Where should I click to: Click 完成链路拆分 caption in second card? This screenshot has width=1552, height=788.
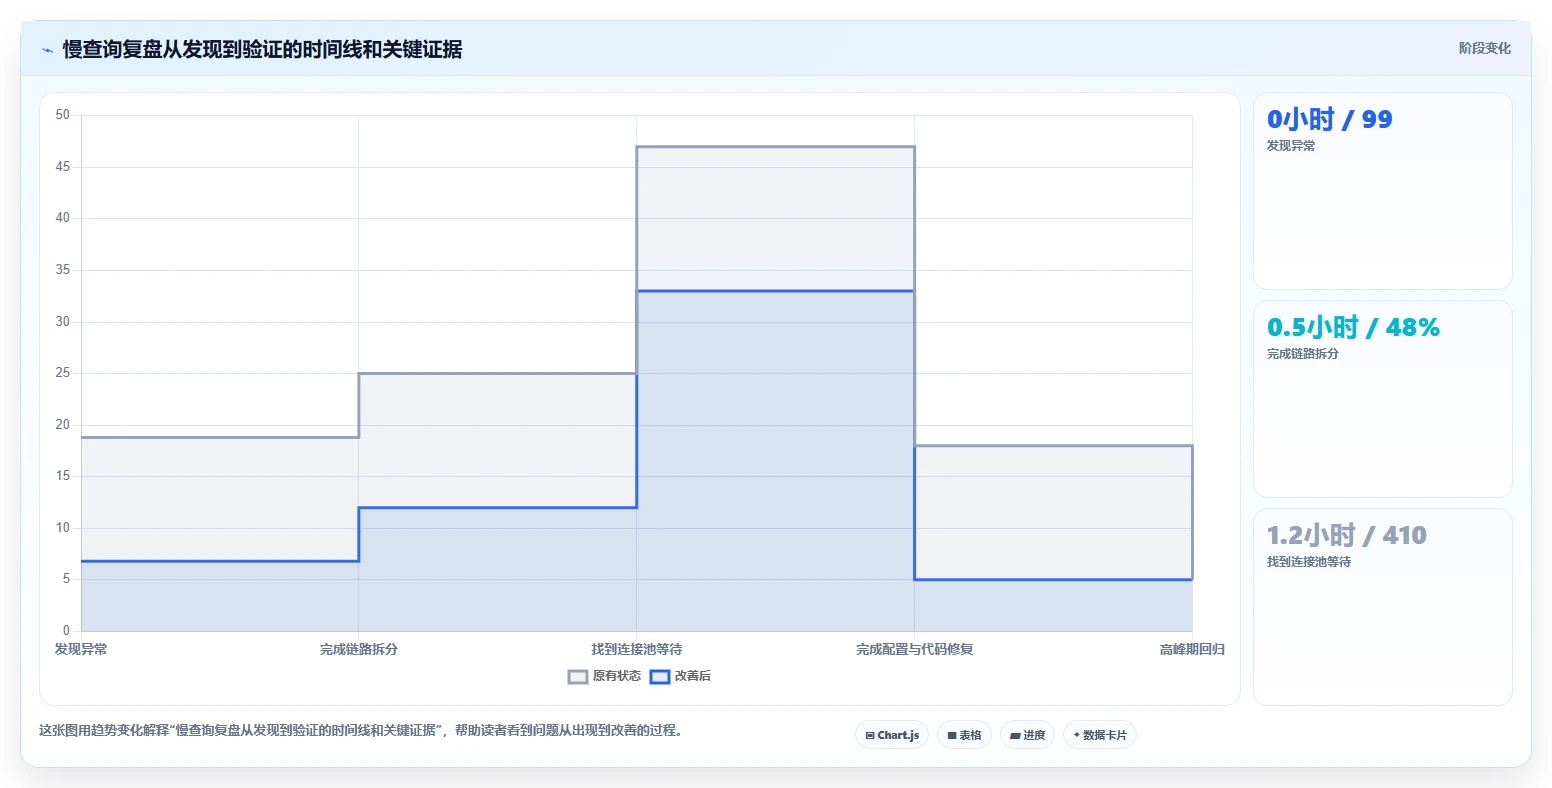[1303, 354]
